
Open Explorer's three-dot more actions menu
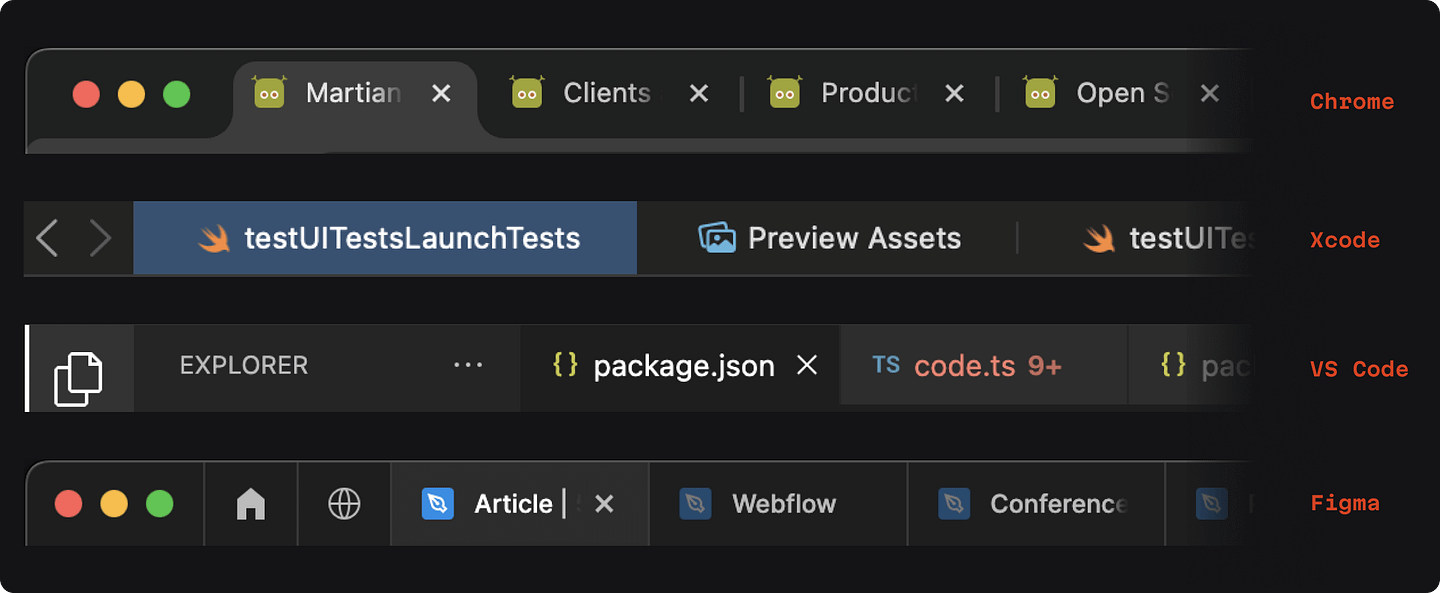coord(468,366)
